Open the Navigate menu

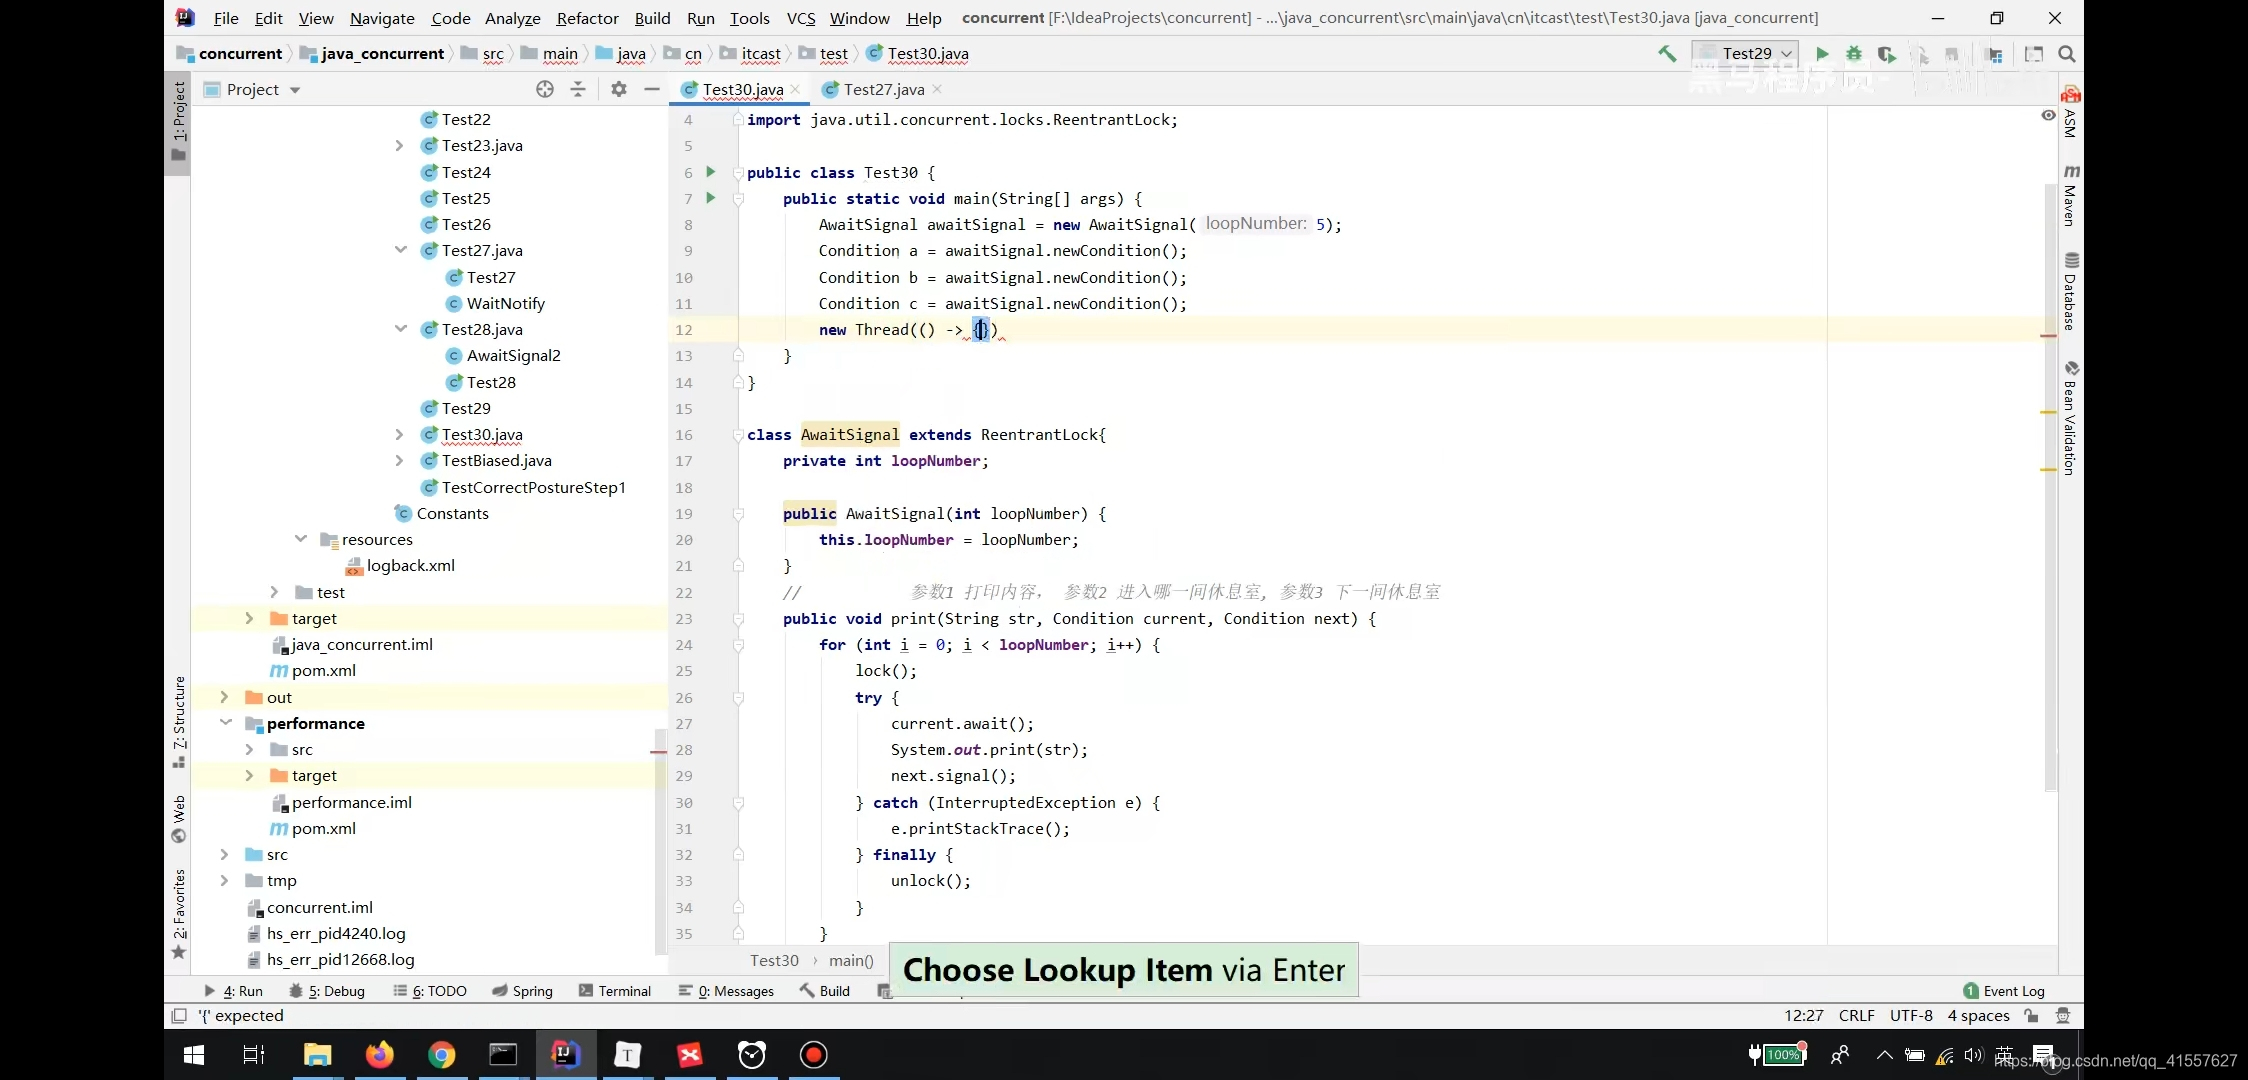382,18
